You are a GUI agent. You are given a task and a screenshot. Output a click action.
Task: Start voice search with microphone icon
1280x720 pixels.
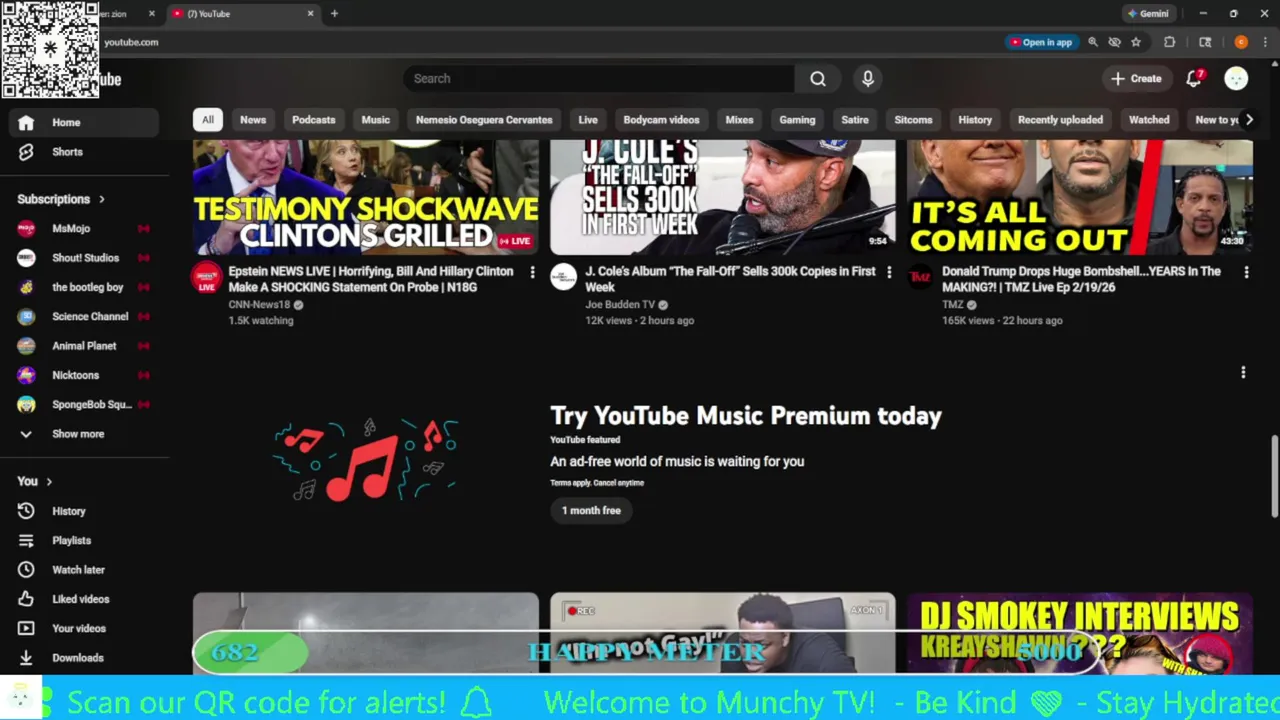tap(868, 78)
